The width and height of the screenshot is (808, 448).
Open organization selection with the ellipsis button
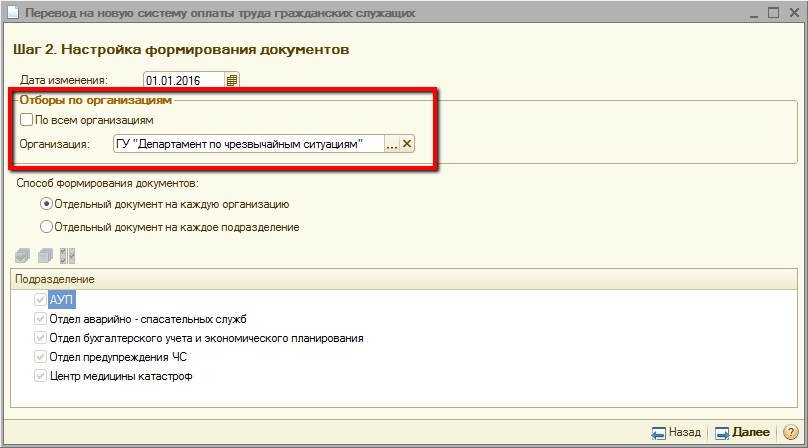[391, 144]
